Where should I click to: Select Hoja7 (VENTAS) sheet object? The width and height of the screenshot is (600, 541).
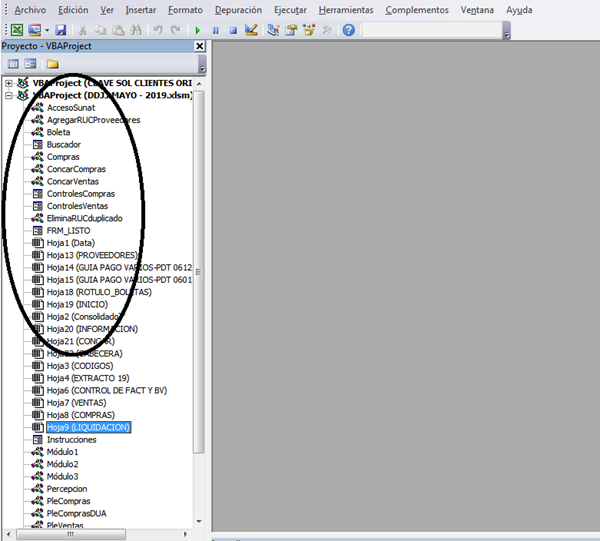tap(77, 402)
